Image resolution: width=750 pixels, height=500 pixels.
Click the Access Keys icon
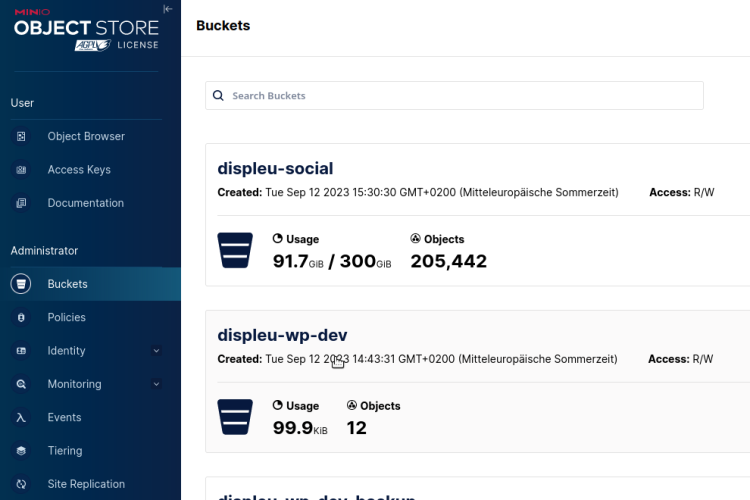click(x=21, y=170)
